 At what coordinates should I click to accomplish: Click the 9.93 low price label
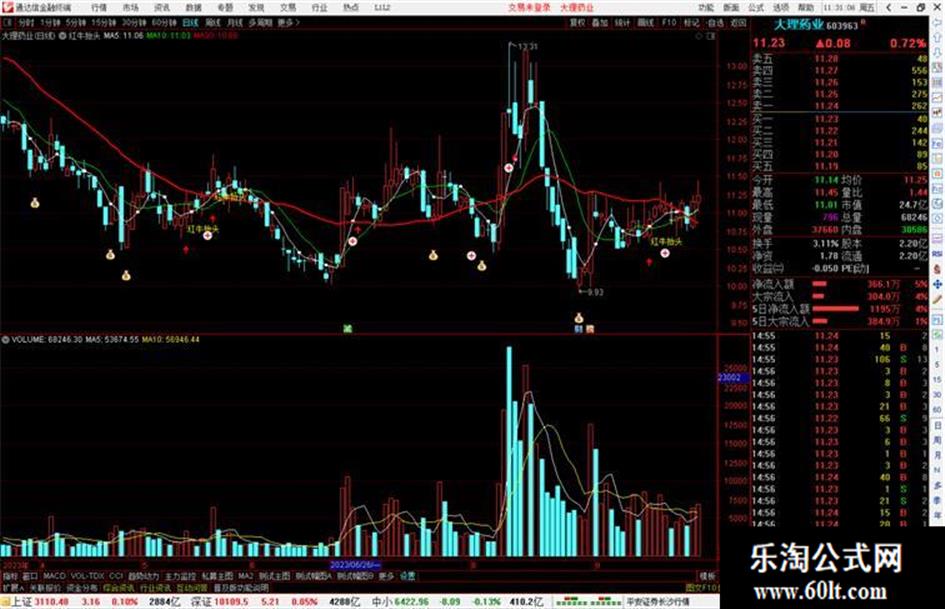coord(595,292)
